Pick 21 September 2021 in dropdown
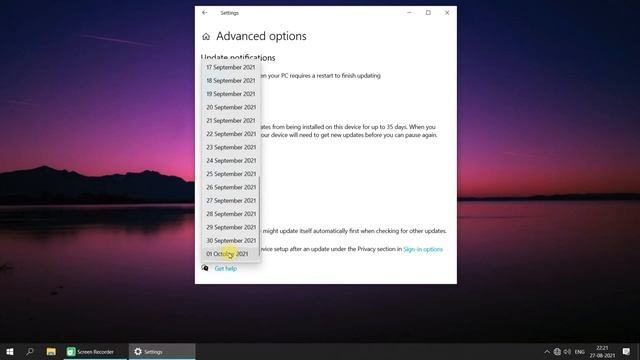Image resolution: width=640 pixels, height=360 pixels. pos(231,120)
